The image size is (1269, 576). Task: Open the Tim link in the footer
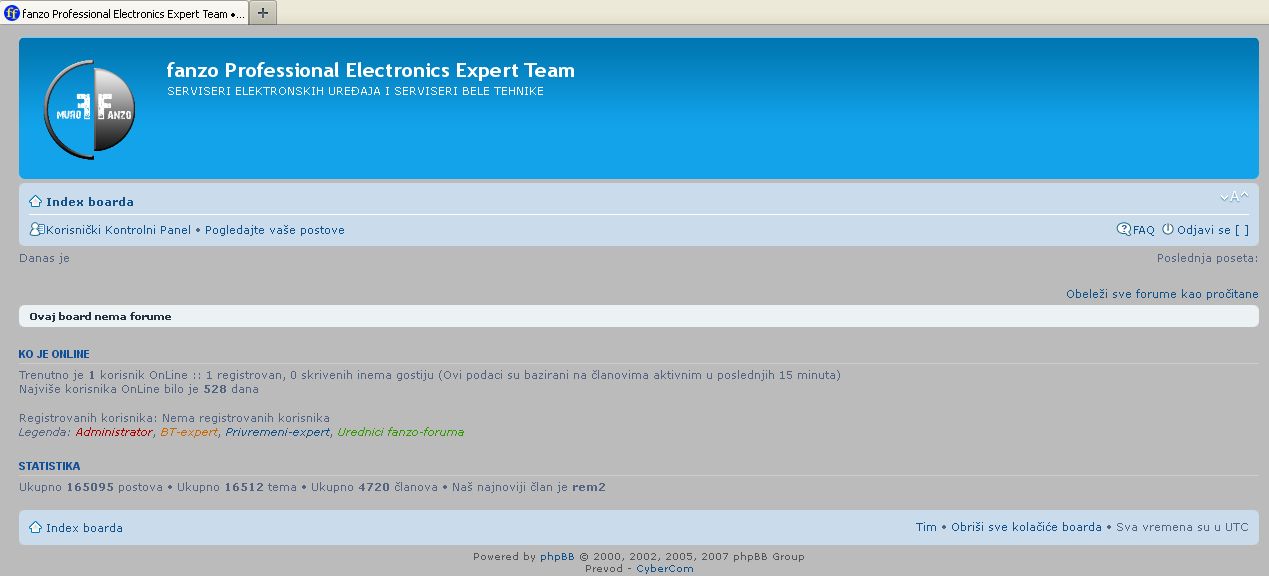pos(926,527)
